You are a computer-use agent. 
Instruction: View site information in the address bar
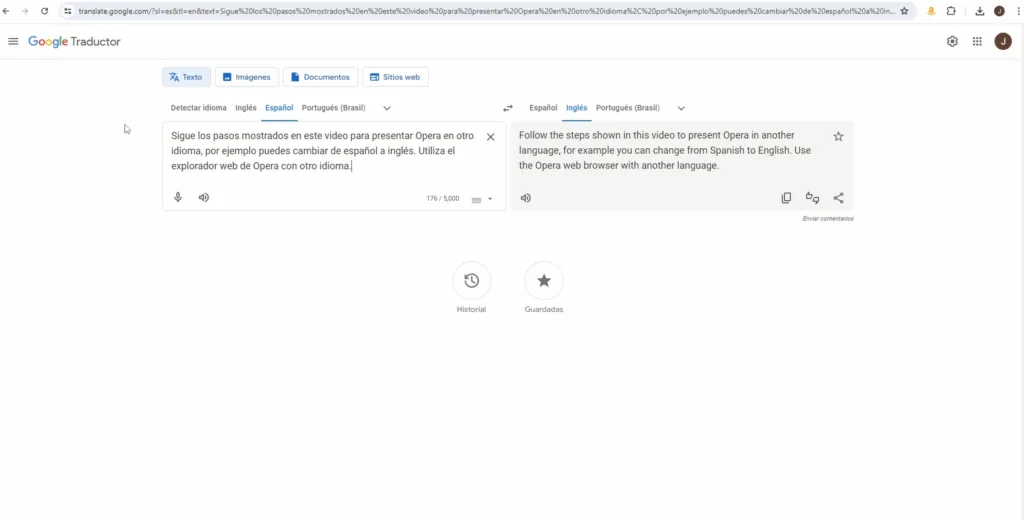point(67,11)
